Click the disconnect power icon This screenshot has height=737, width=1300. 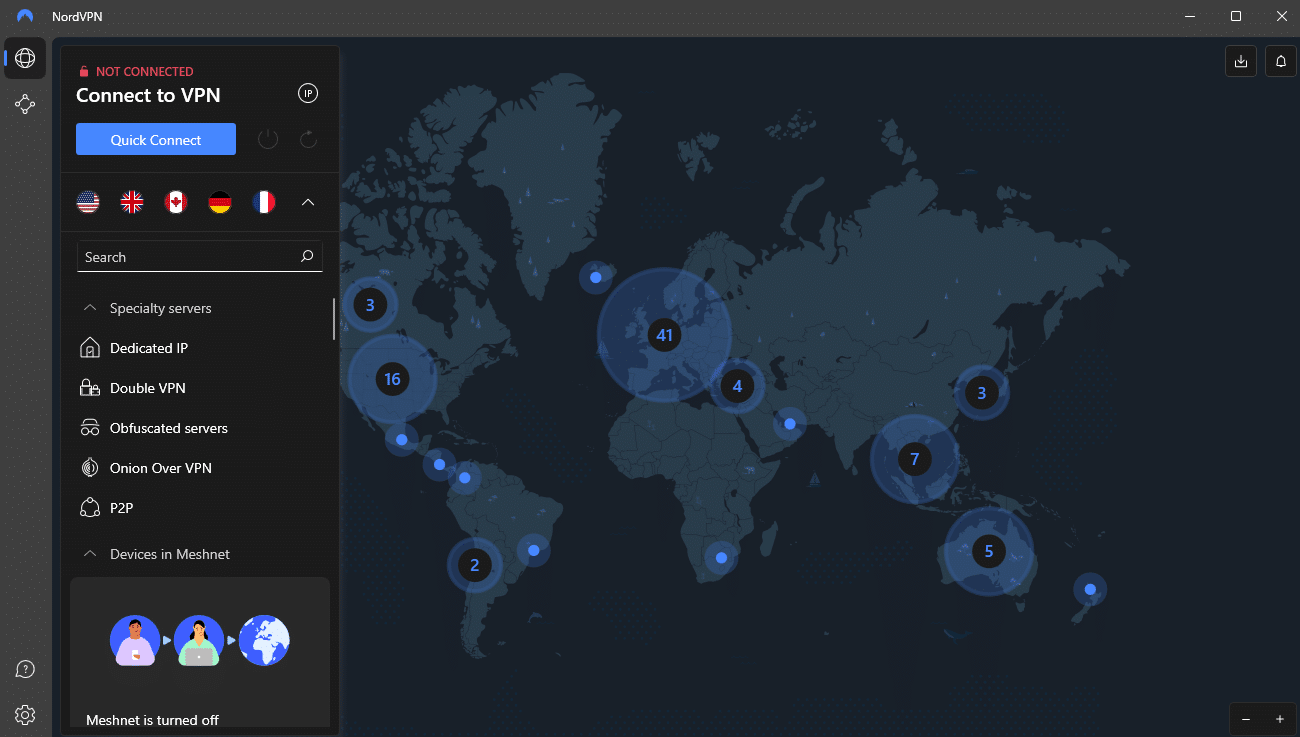268,139
